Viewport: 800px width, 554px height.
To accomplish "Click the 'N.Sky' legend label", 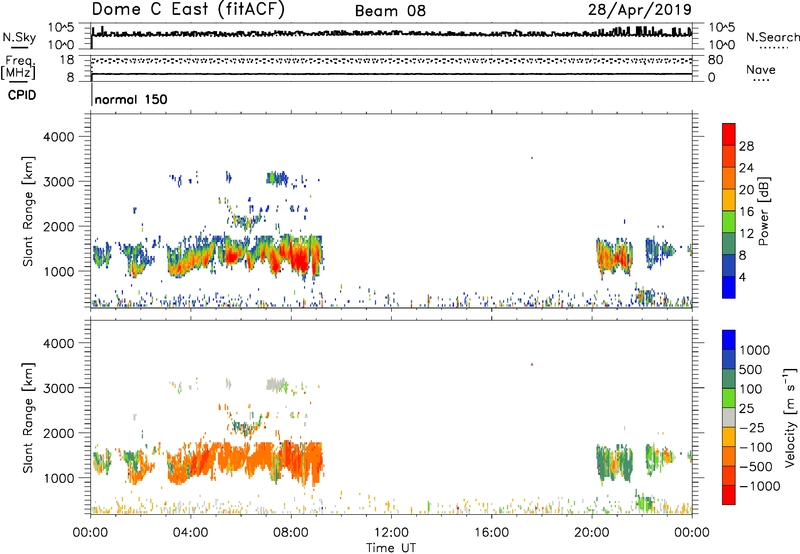I will 19,37.
